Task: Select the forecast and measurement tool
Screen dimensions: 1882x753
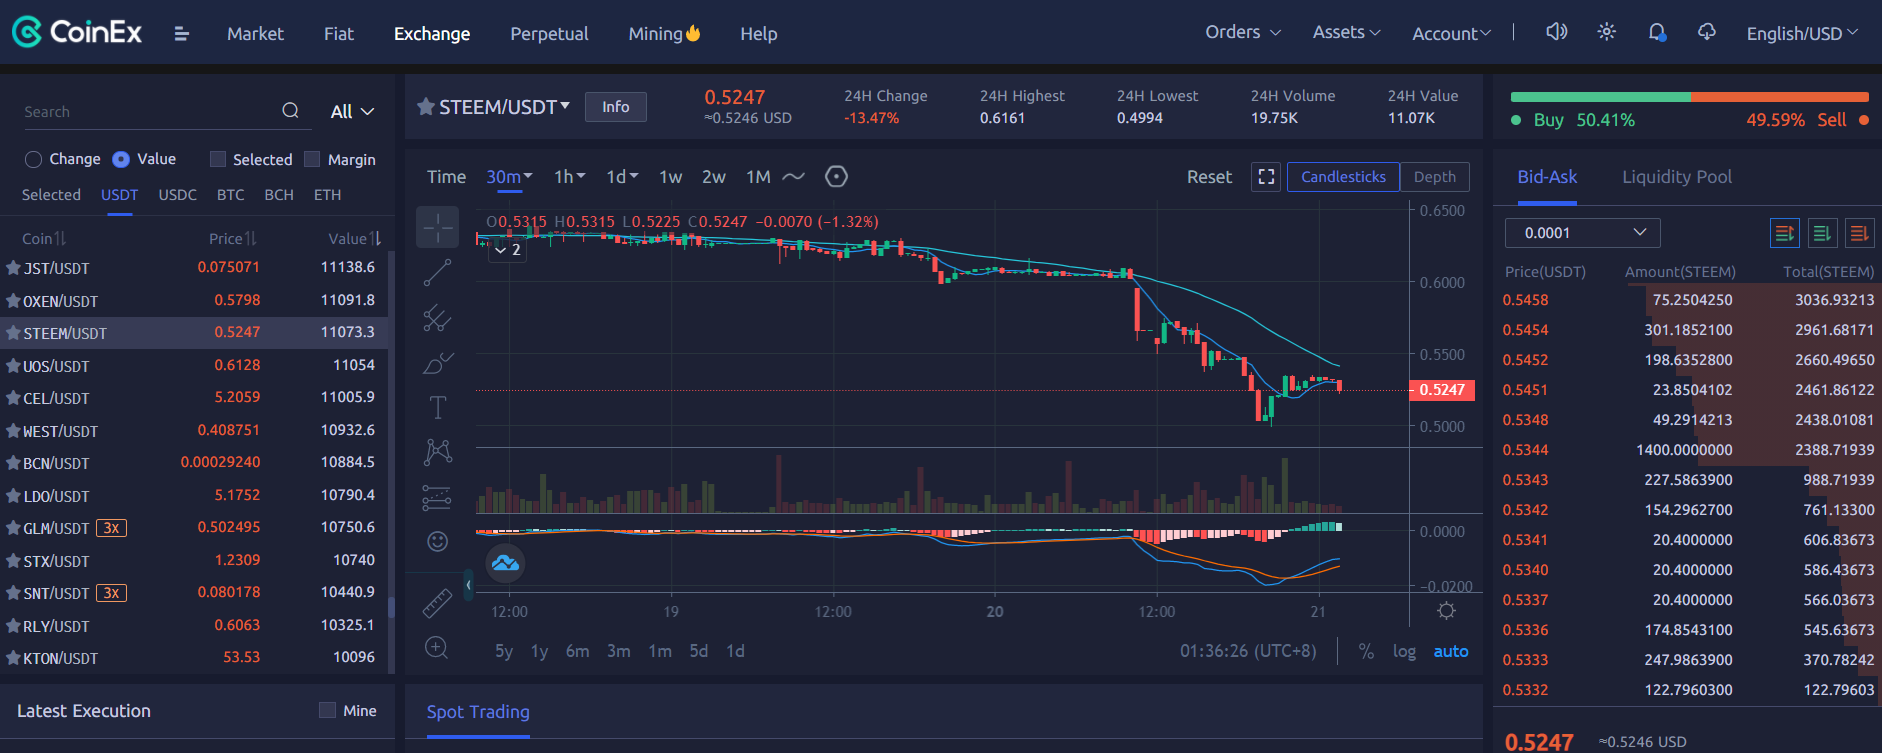Action: pos(438,497)
